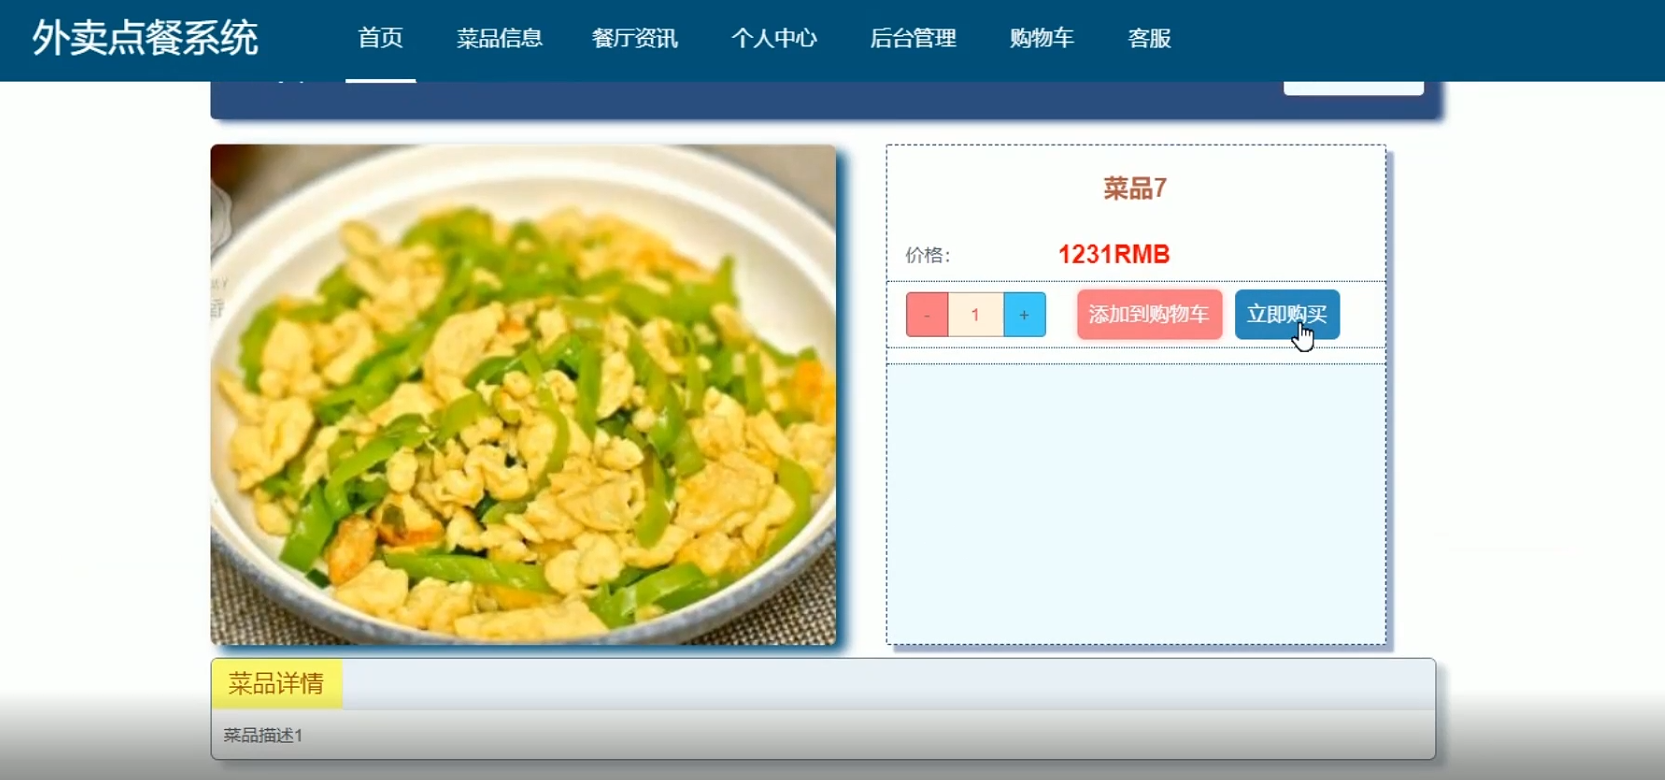The height and width of the screenshot is (780, 1665).
Task: Click the 1231RMB price text
Action: [1114, 255]
